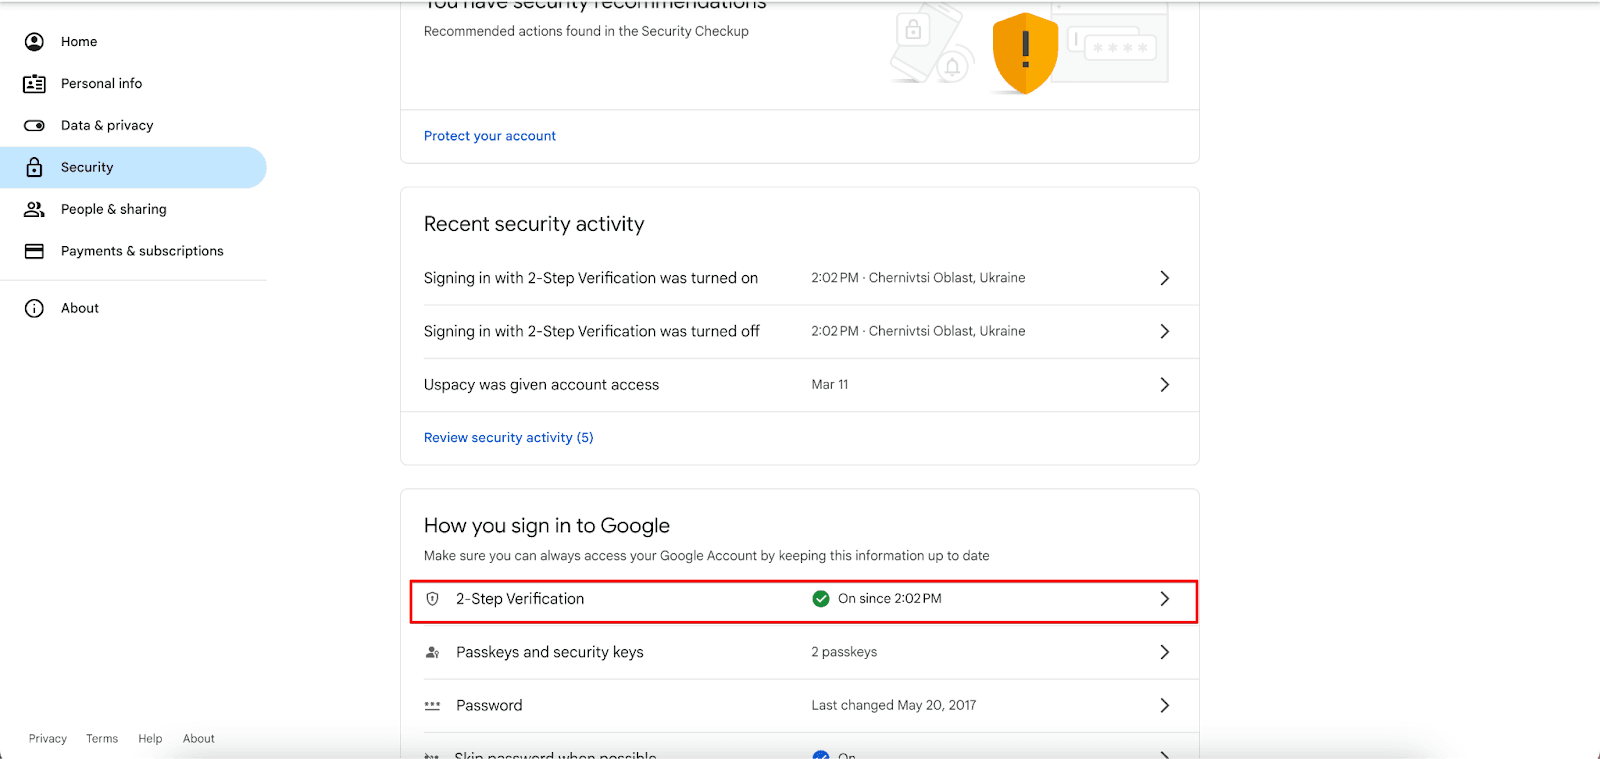The width and height of the screenshot is (1600, 759).
Task: Open the Data & privacy menu item
Action: (x=107, y=126)
